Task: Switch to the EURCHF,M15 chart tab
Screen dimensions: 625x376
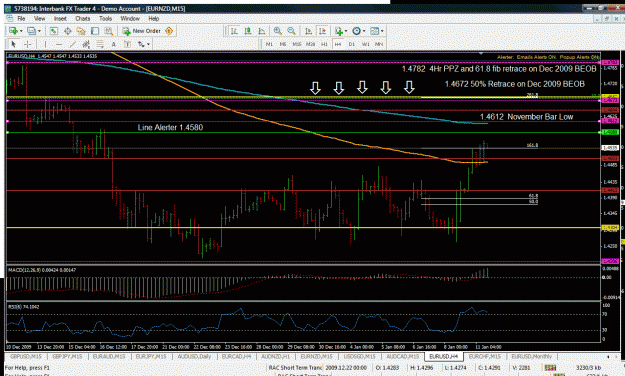Action: [484, 356]
